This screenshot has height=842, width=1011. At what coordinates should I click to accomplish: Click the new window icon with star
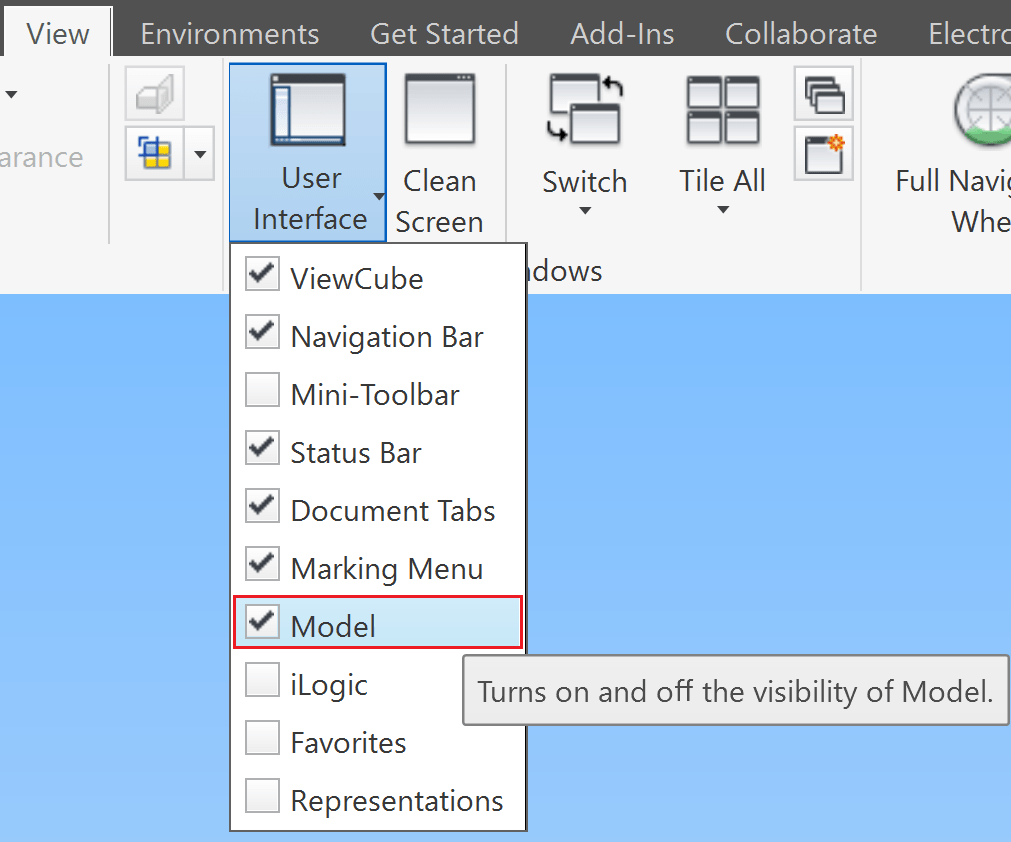[x=824, y=153]
